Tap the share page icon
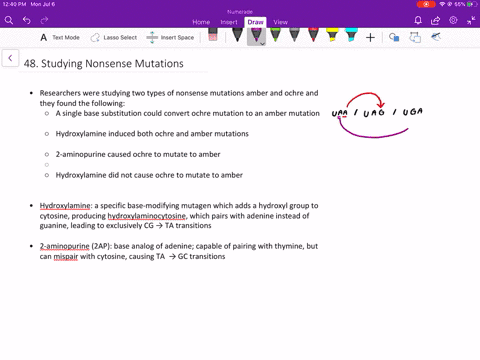 click(x=435, y=20)
